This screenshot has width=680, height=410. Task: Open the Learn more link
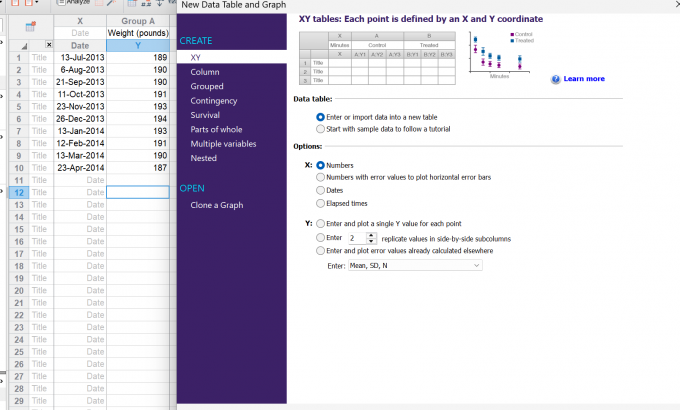point(584,79)
